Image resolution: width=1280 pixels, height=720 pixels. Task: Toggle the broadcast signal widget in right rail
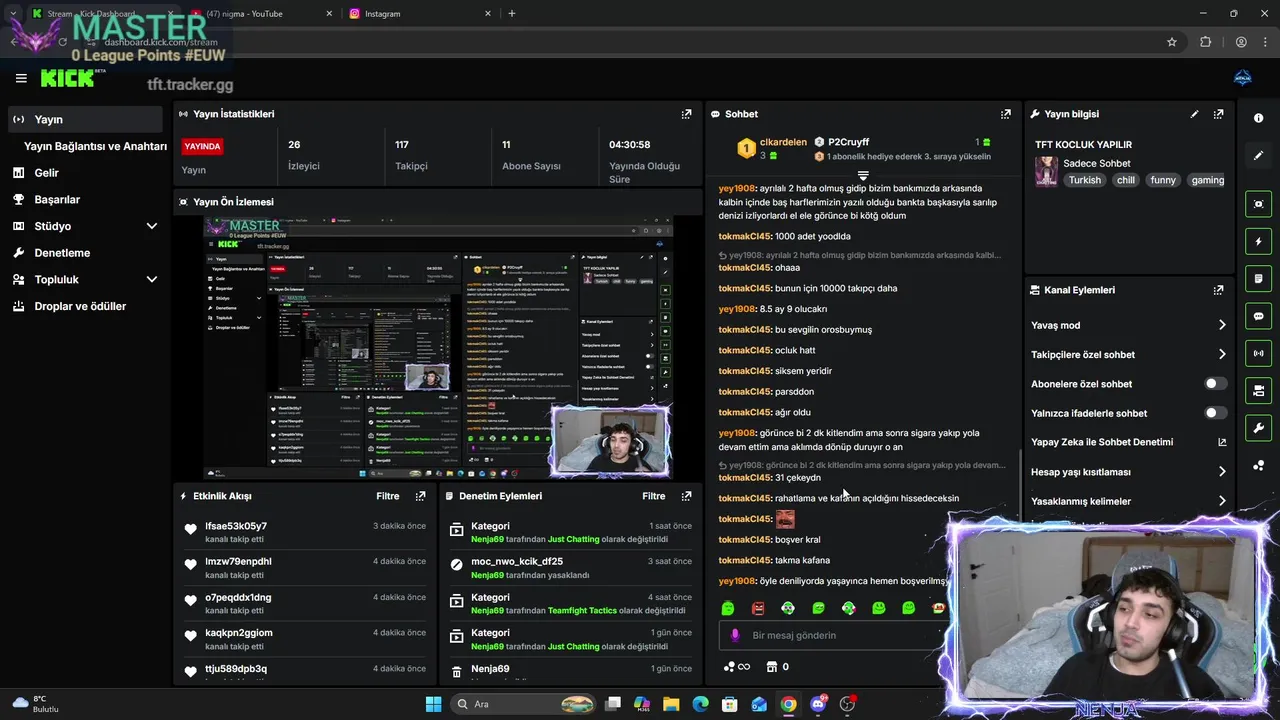tap(1258, 353)
